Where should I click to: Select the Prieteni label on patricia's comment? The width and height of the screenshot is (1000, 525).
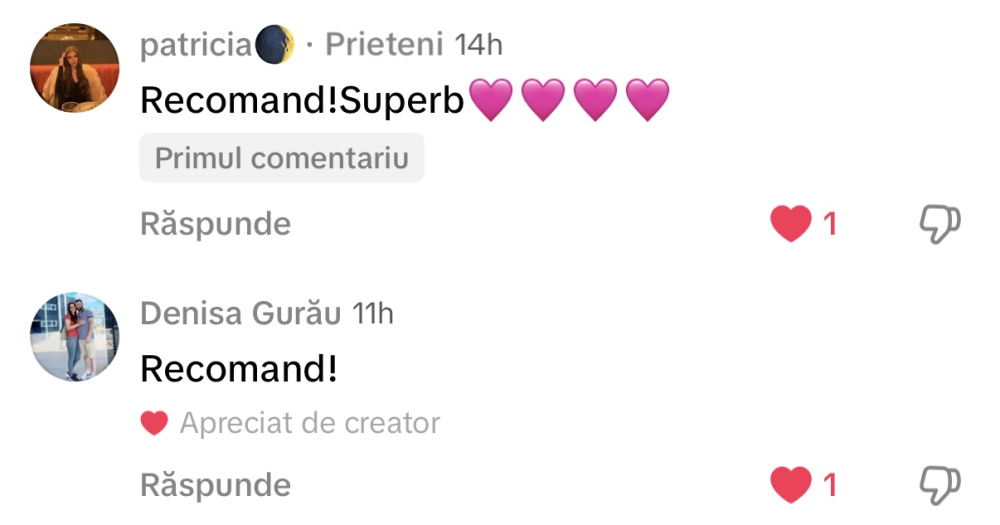(x=384, y=45)
